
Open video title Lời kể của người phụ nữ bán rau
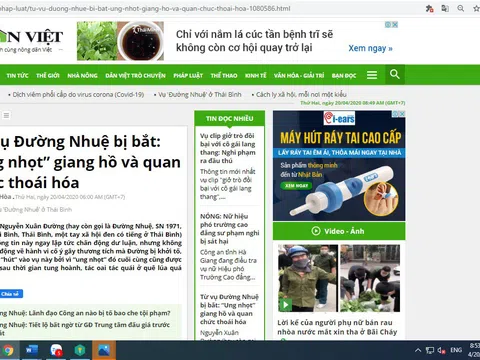click(x=337, y=327)
